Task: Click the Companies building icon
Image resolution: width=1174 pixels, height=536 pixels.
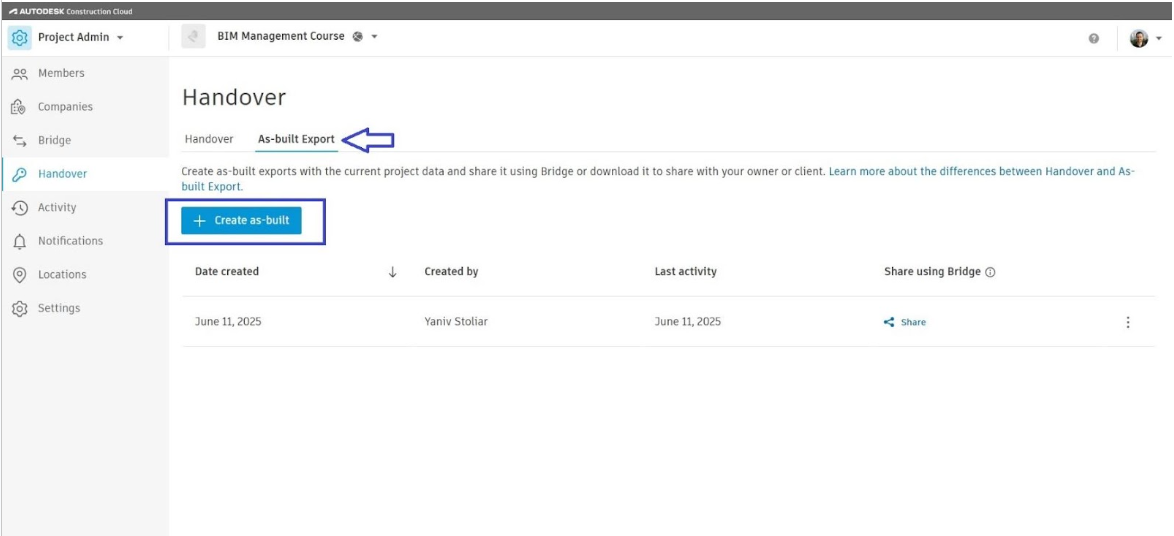Action: point(18,107)
